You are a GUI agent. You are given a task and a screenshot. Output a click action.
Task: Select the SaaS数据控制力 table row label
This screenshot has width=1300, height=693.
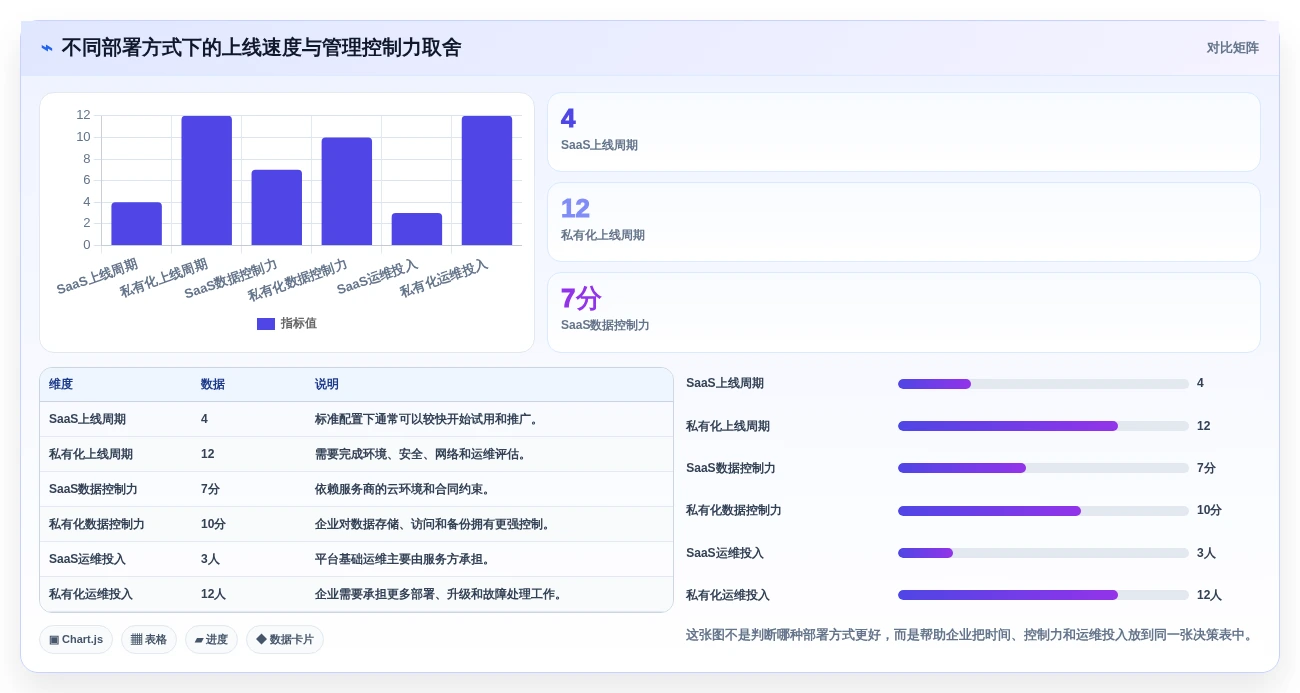coord(93,490)
